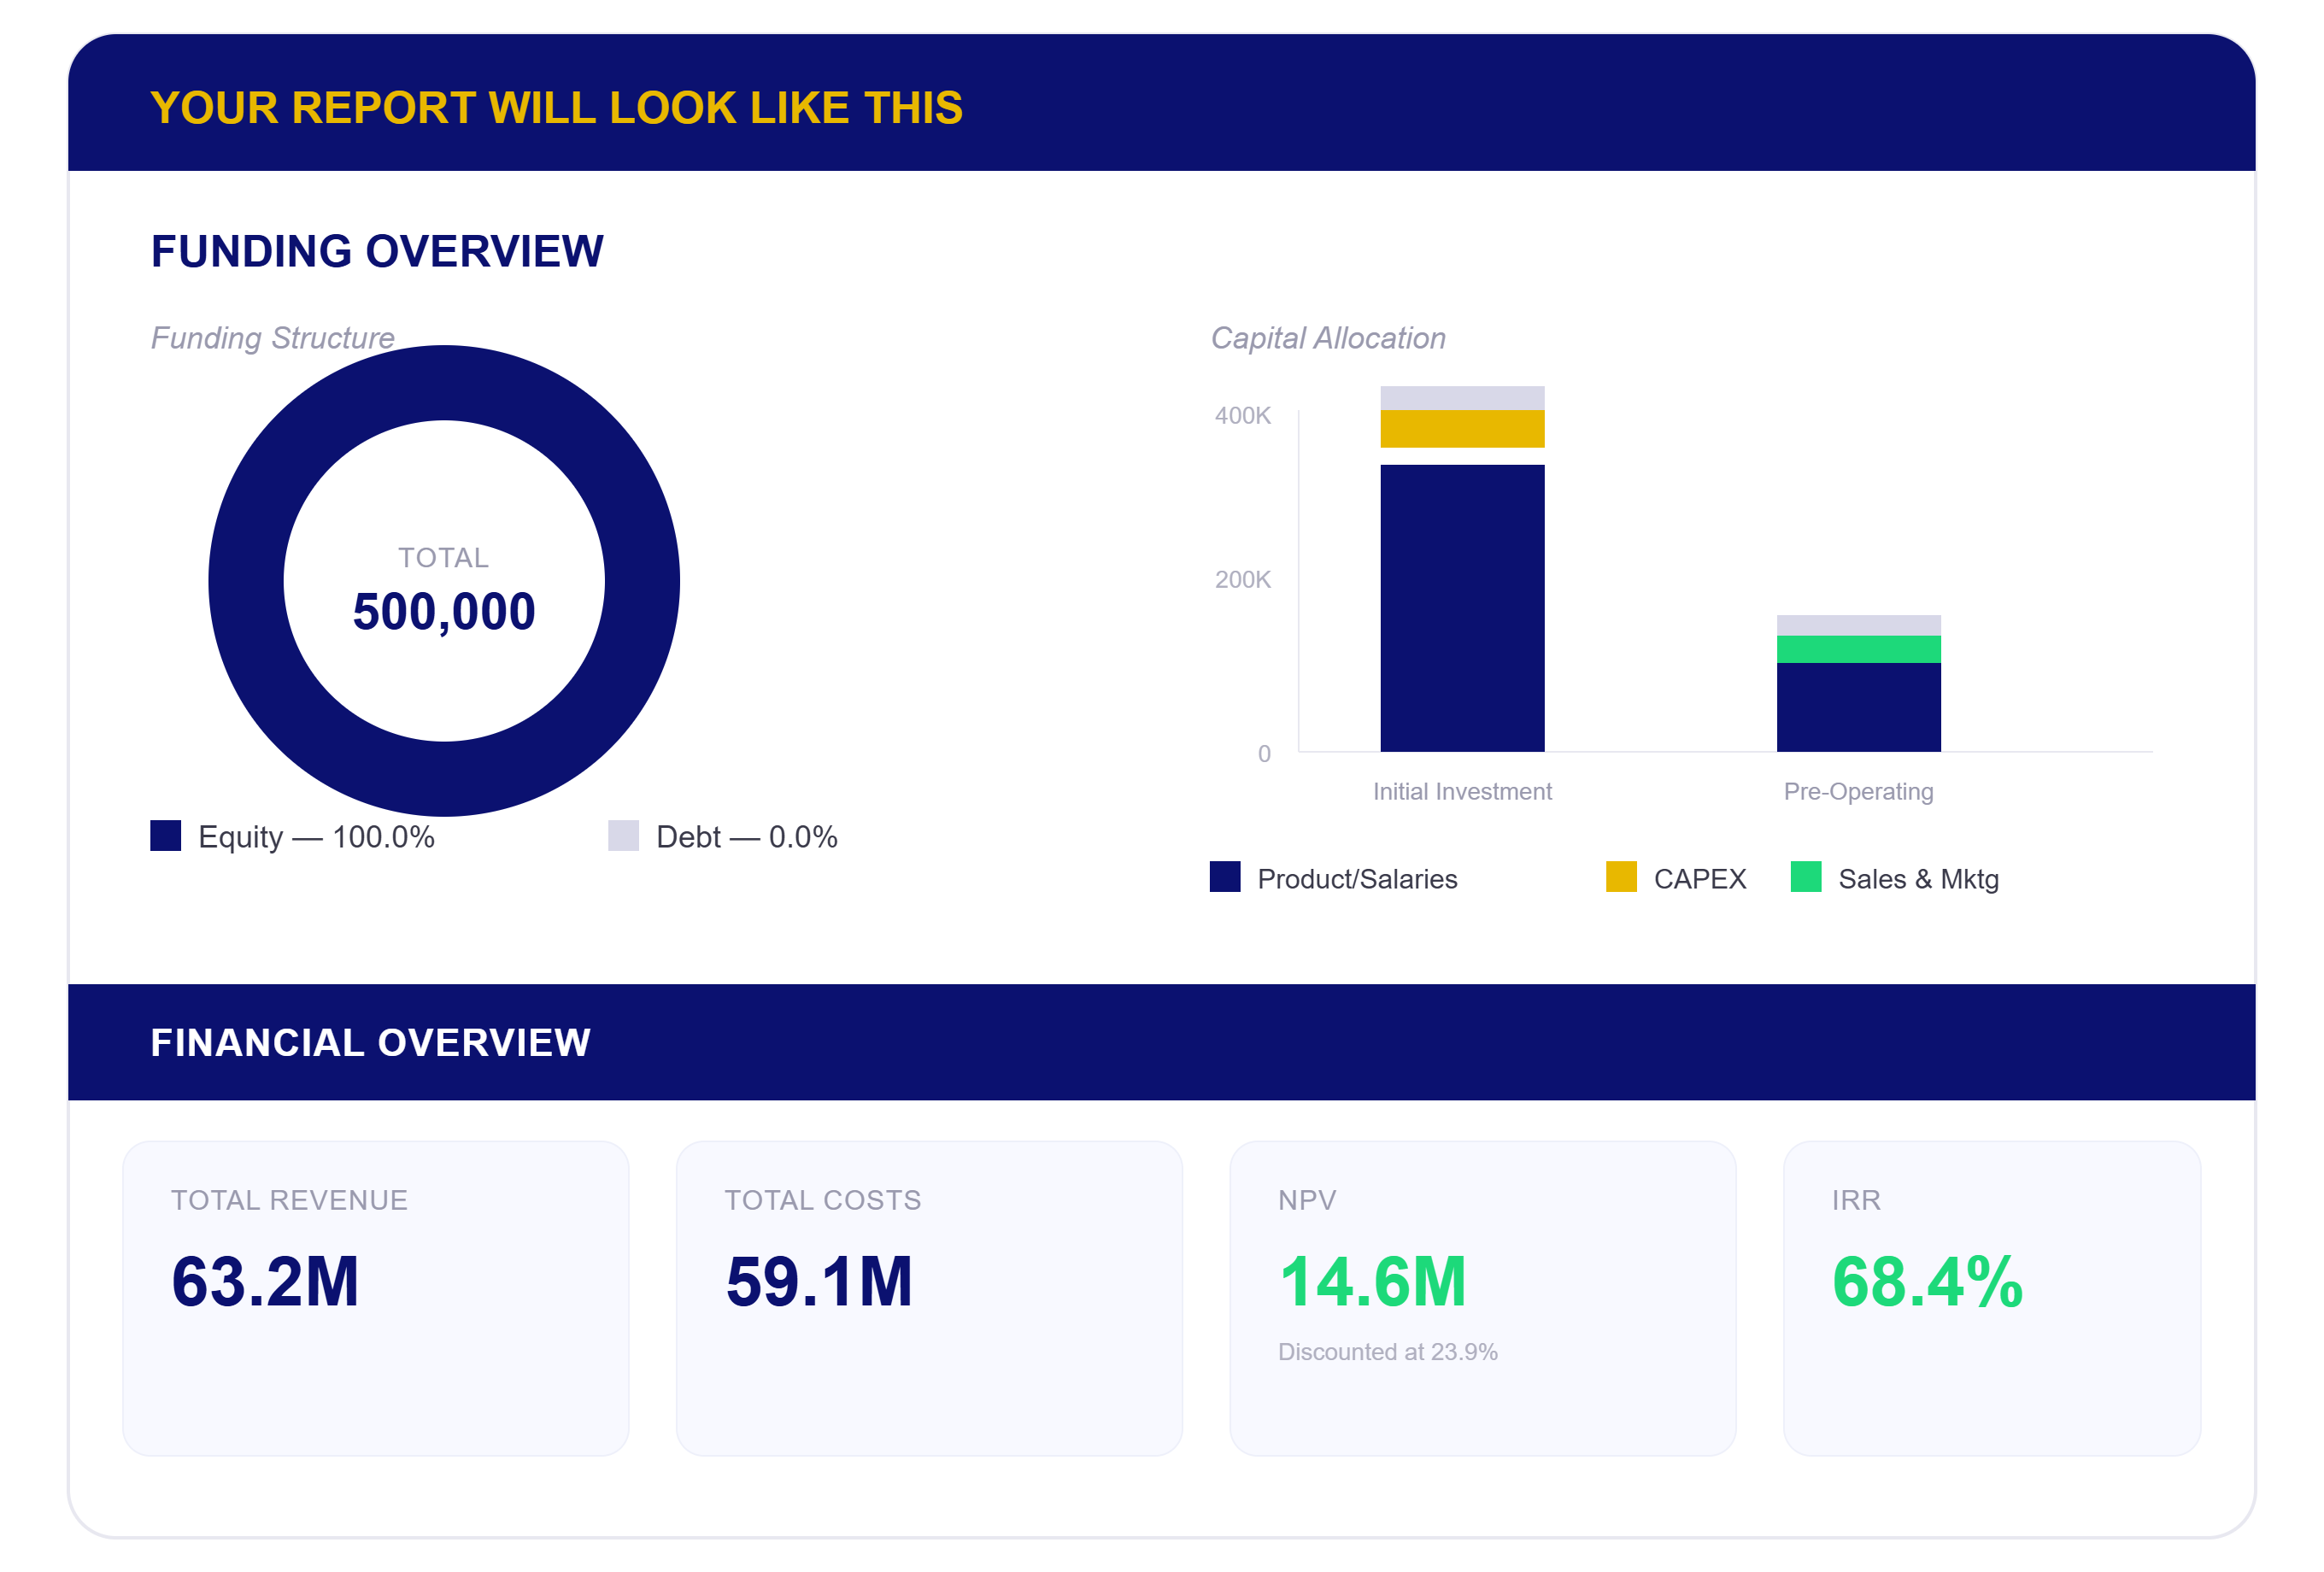The height and width of the screenshot is (1572, 2324).
Task: Click the Discounted at 23.9% note
Action: tap(1387, 1351)
